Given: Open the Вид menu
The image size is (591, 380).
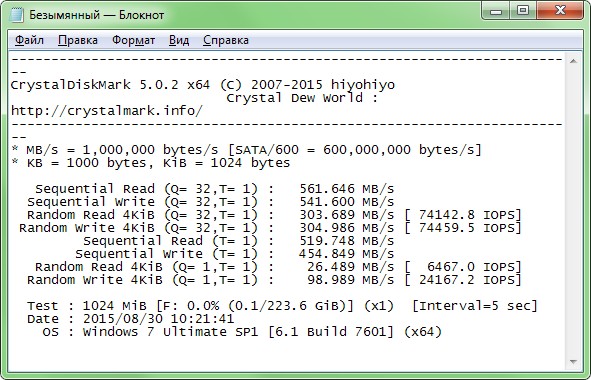Looking at the screenshot, I should pyautogui.click(x=179, y=40).
